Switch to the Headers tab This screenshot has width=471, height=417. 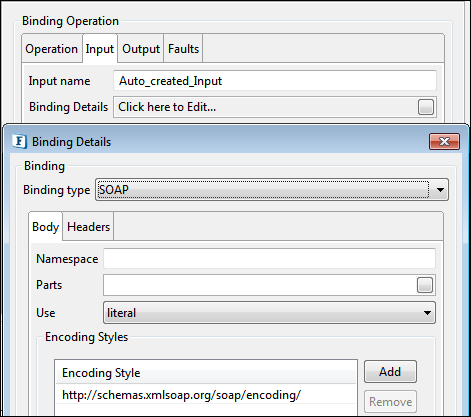(88, 227)
